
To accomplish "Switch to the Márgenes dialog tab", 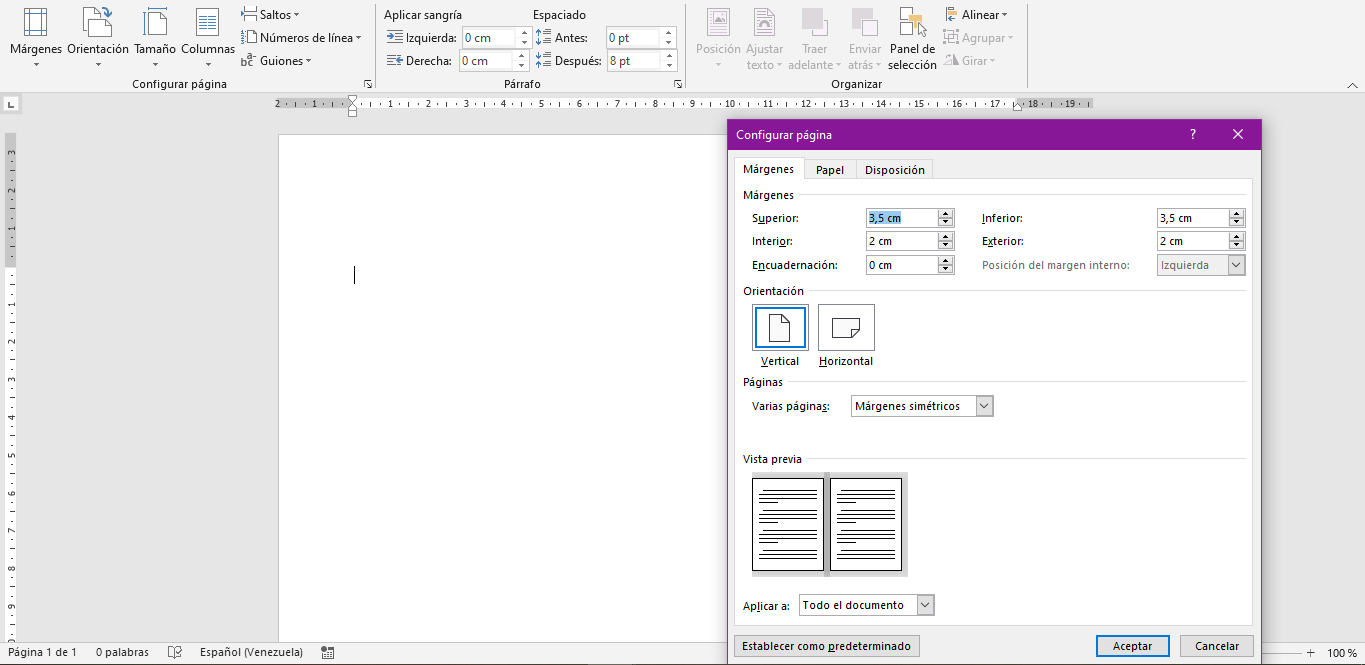I will [768, 170].
